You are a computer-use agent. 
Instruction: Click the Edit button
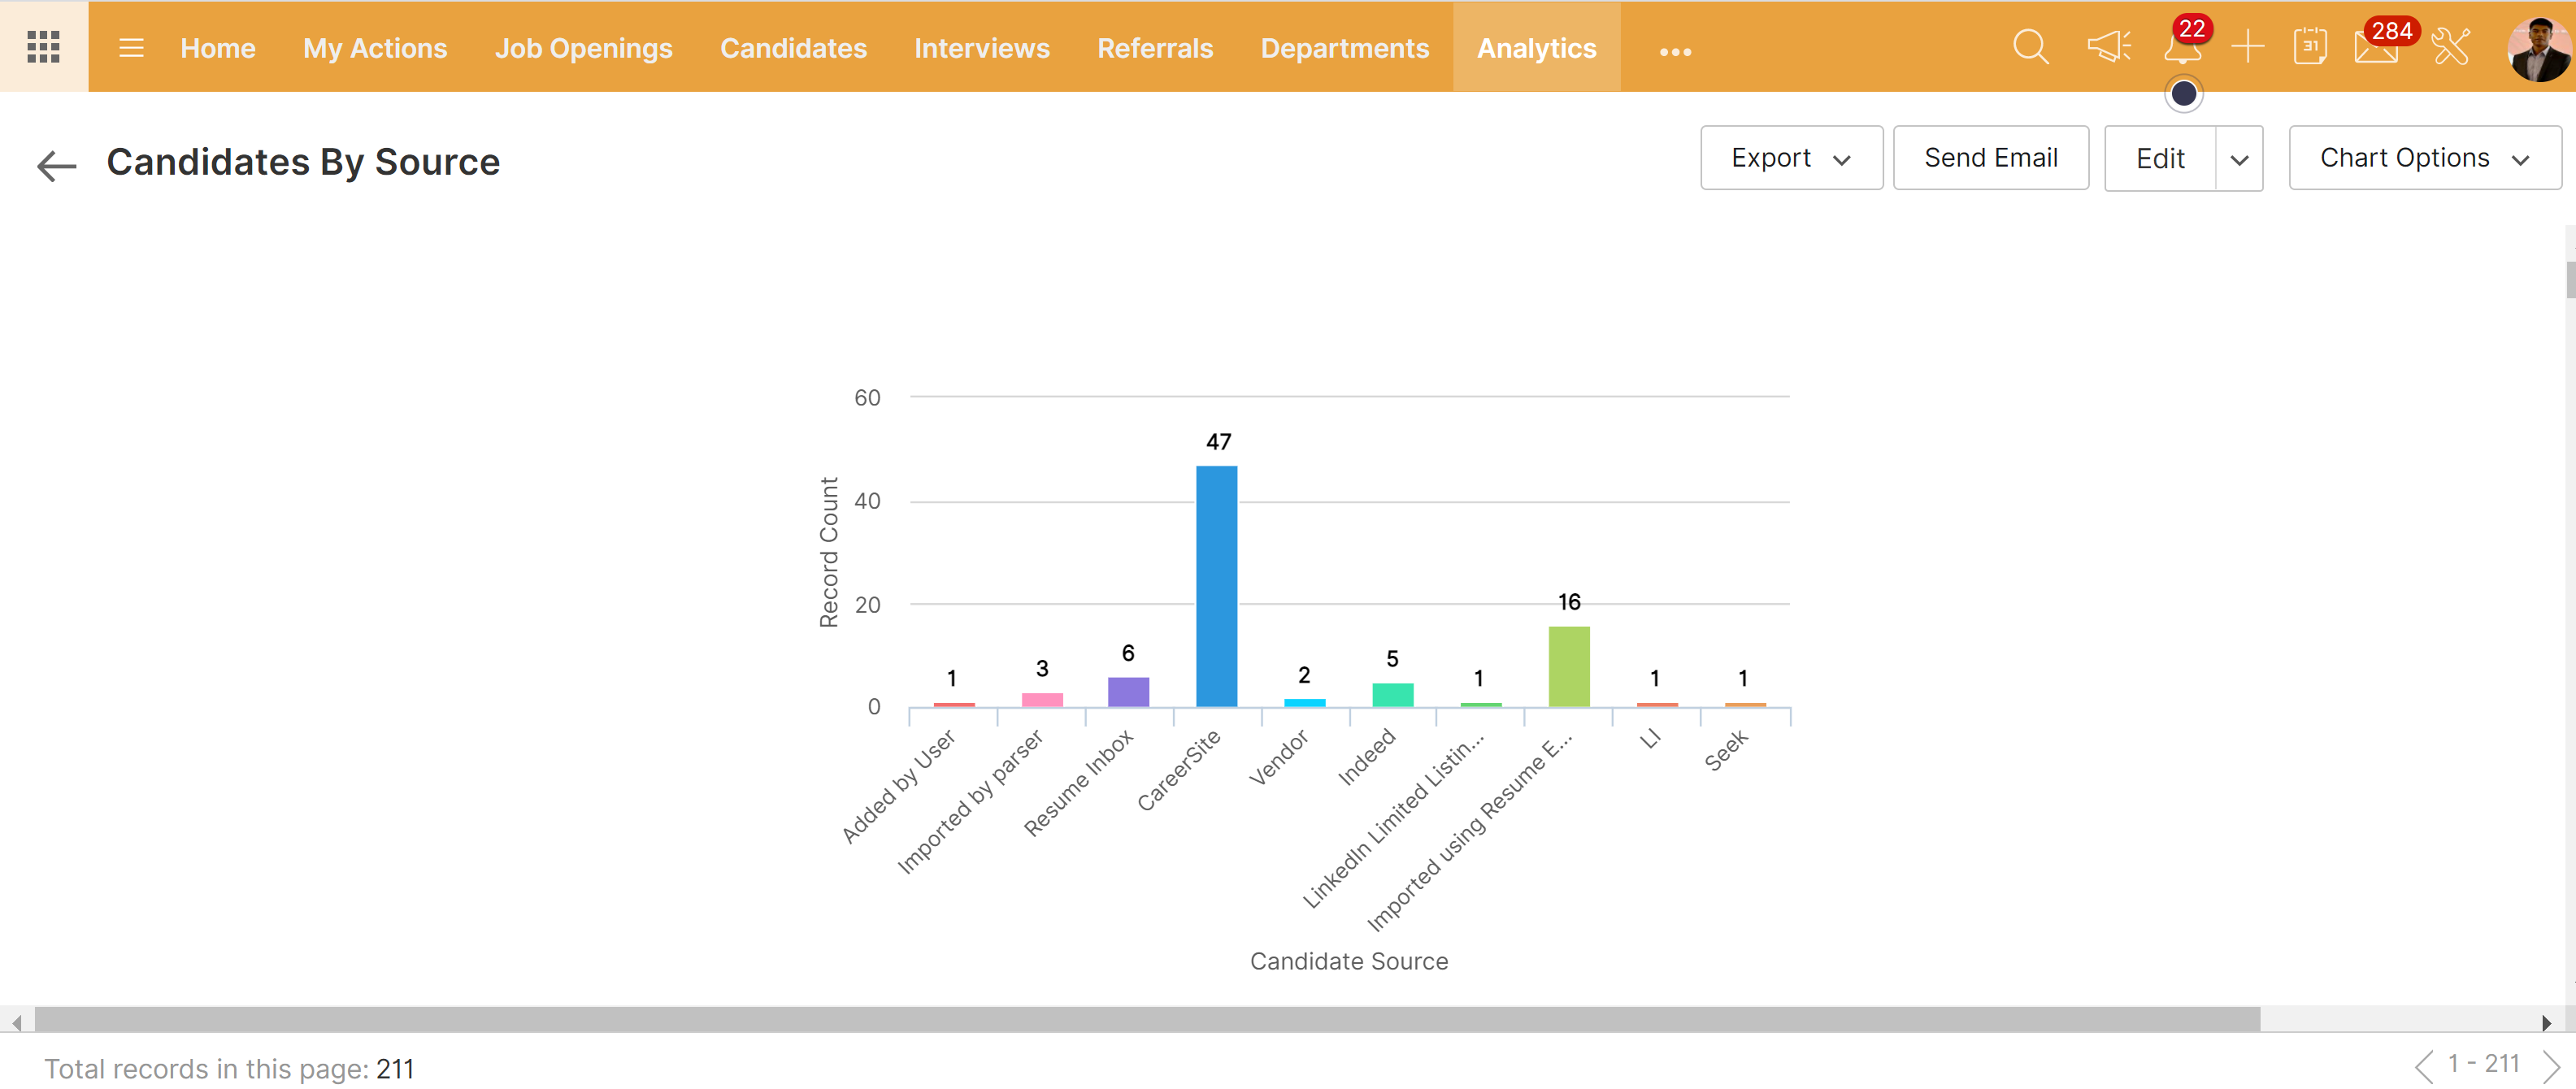click(2159, 159)
